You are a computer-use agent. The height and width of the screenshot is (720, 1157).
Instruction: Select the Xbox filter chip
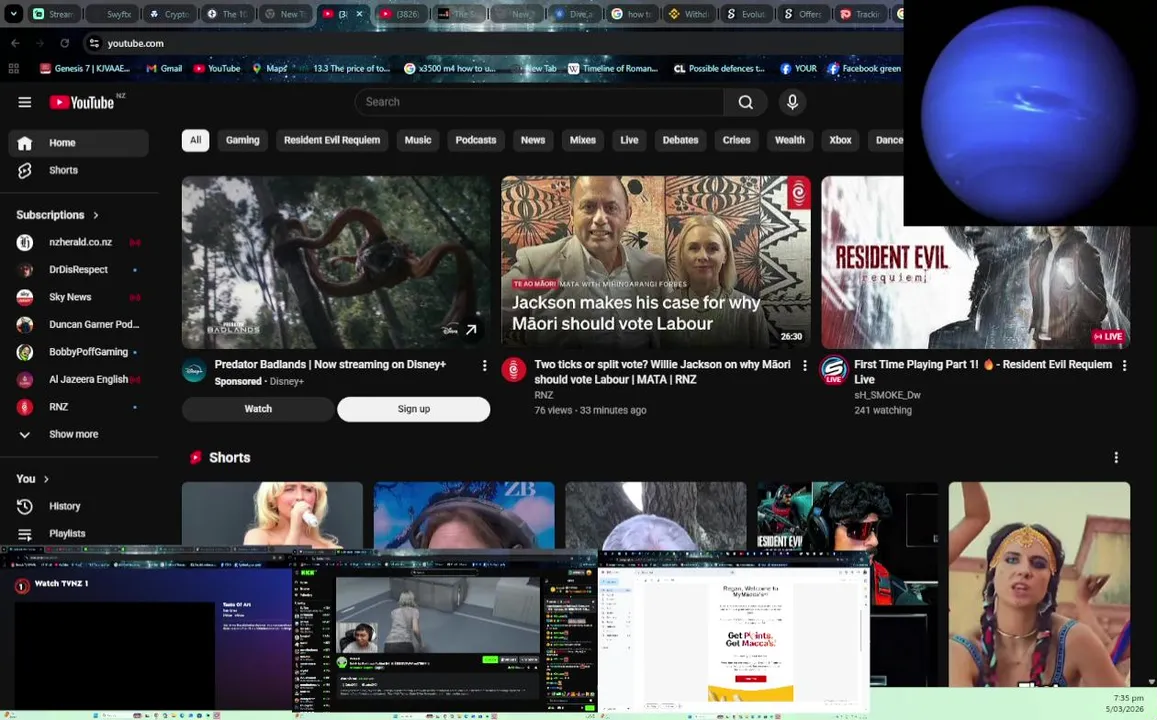(x=840, y=140)
